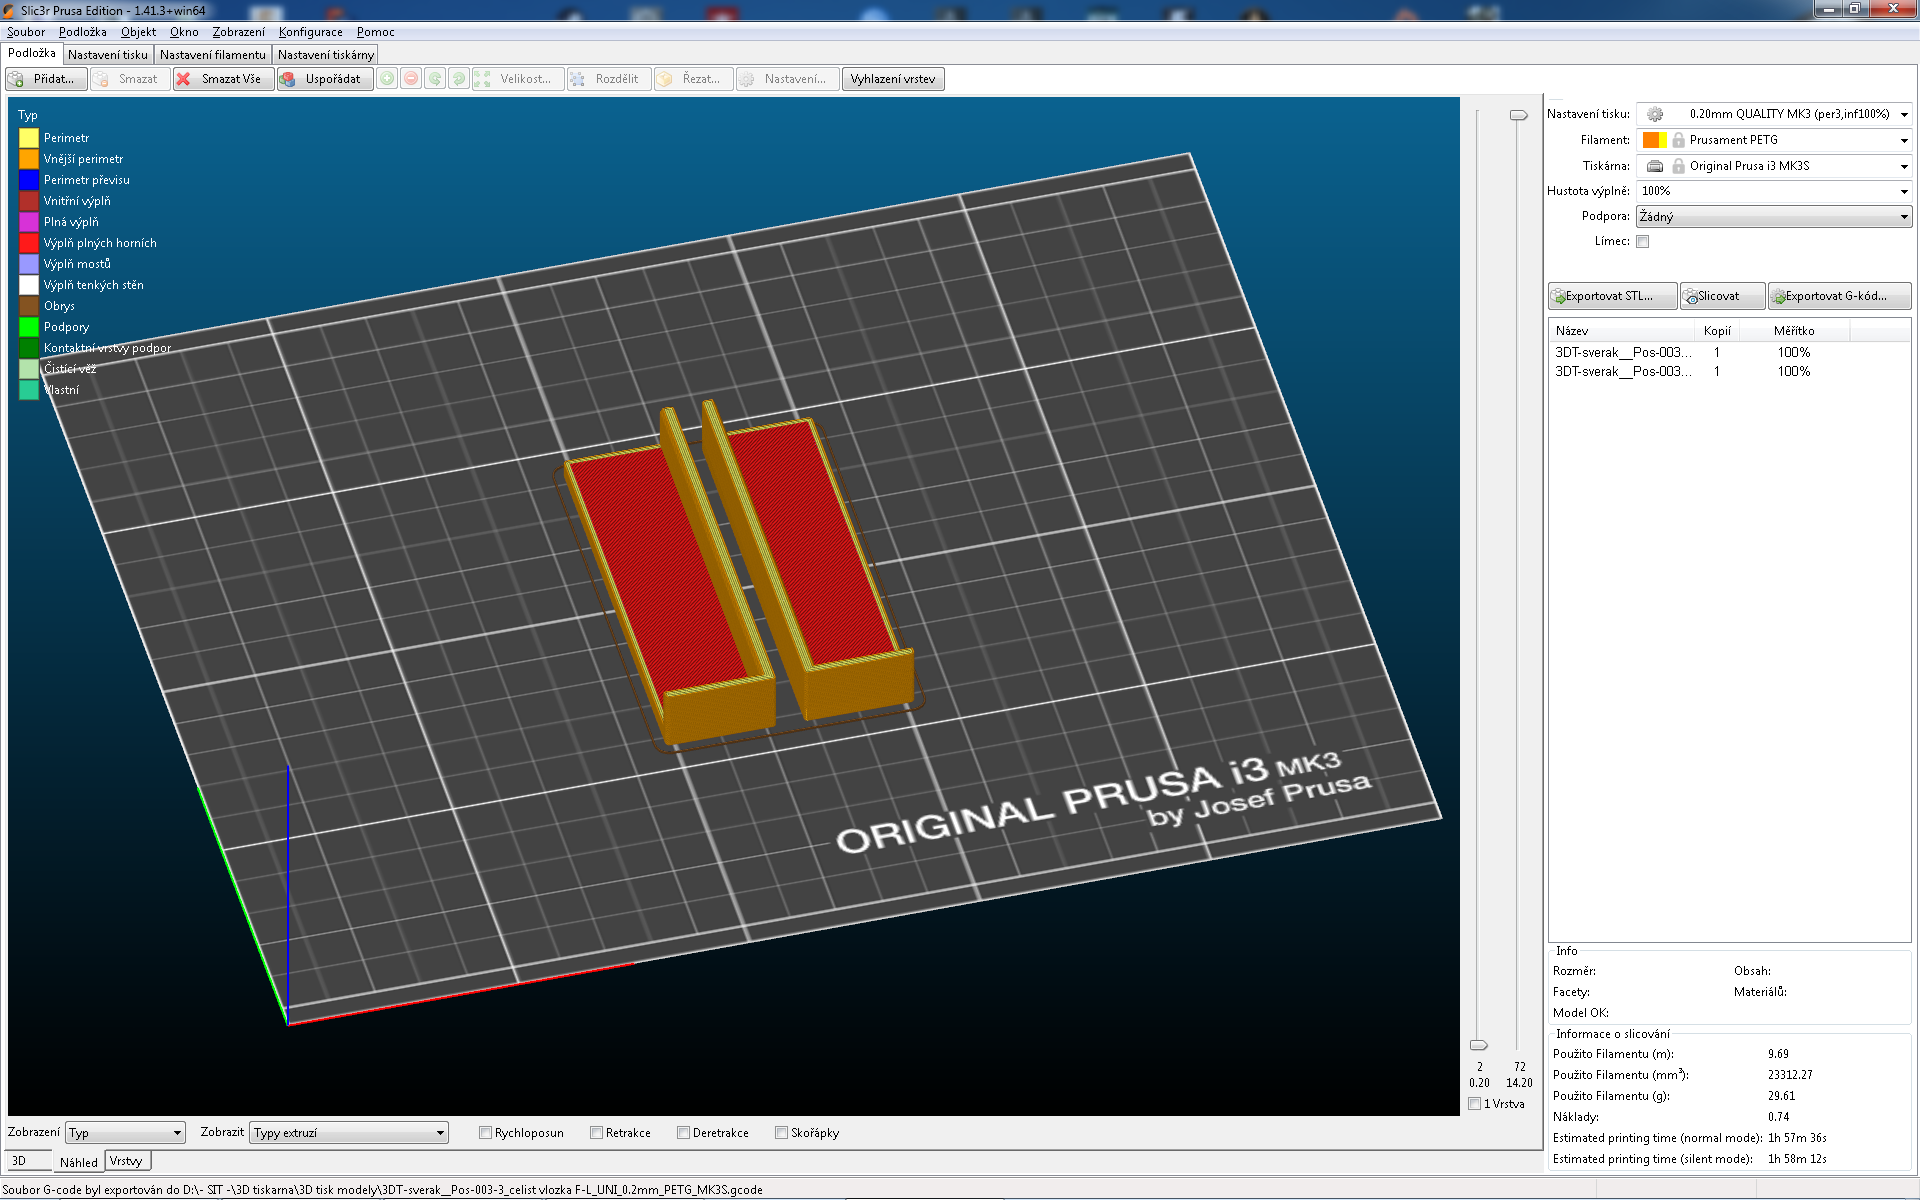Viewport: 1920px width, 1200px height.
Task: Enable the Deretrakce checkbox
Action: pos(683,1133)
